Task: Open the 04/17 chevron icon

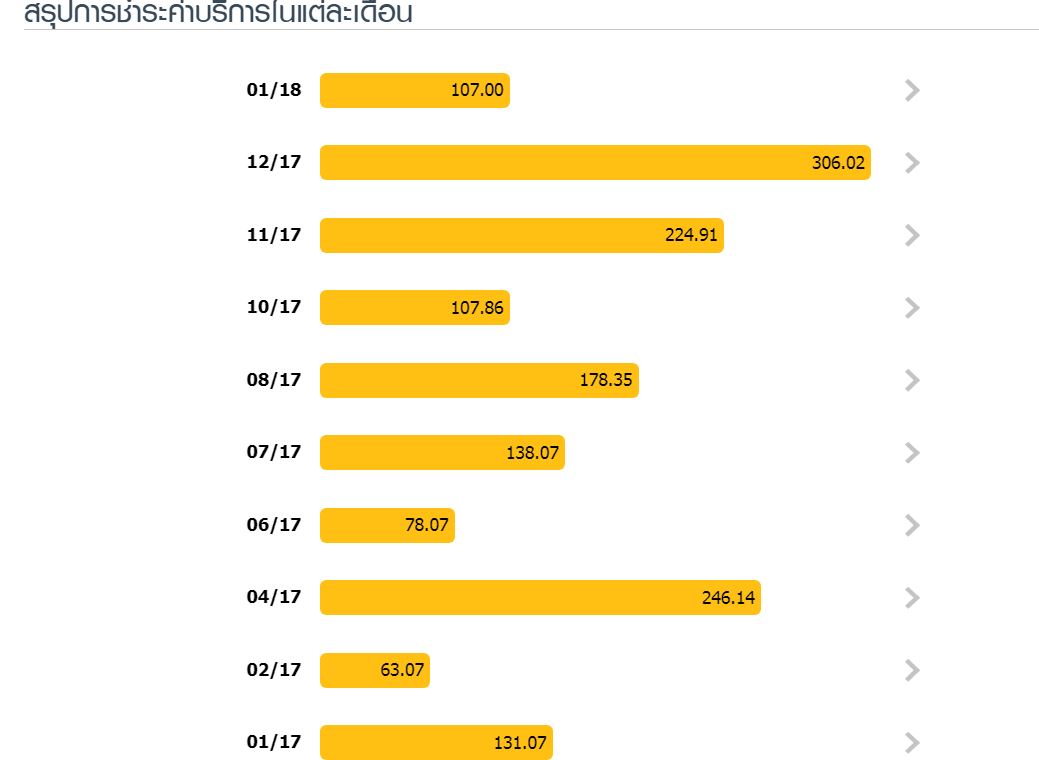Action: 912,598
